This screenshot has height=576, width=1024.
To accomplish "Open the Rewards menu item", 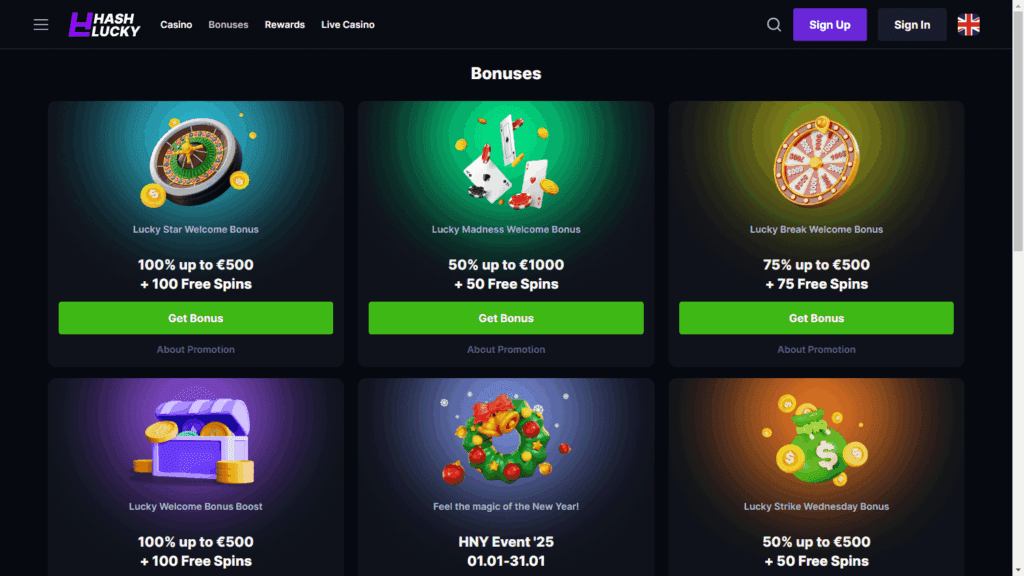I will [285, 25].
